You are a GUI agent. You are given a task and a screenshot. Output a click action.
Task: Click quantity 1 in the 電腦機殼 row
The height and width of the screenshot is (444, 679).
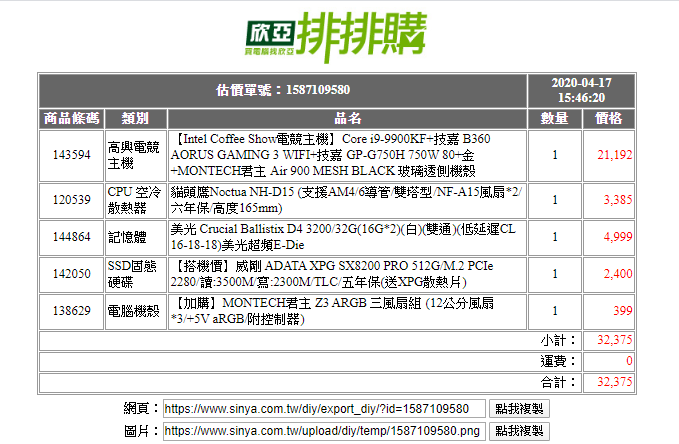555,311
